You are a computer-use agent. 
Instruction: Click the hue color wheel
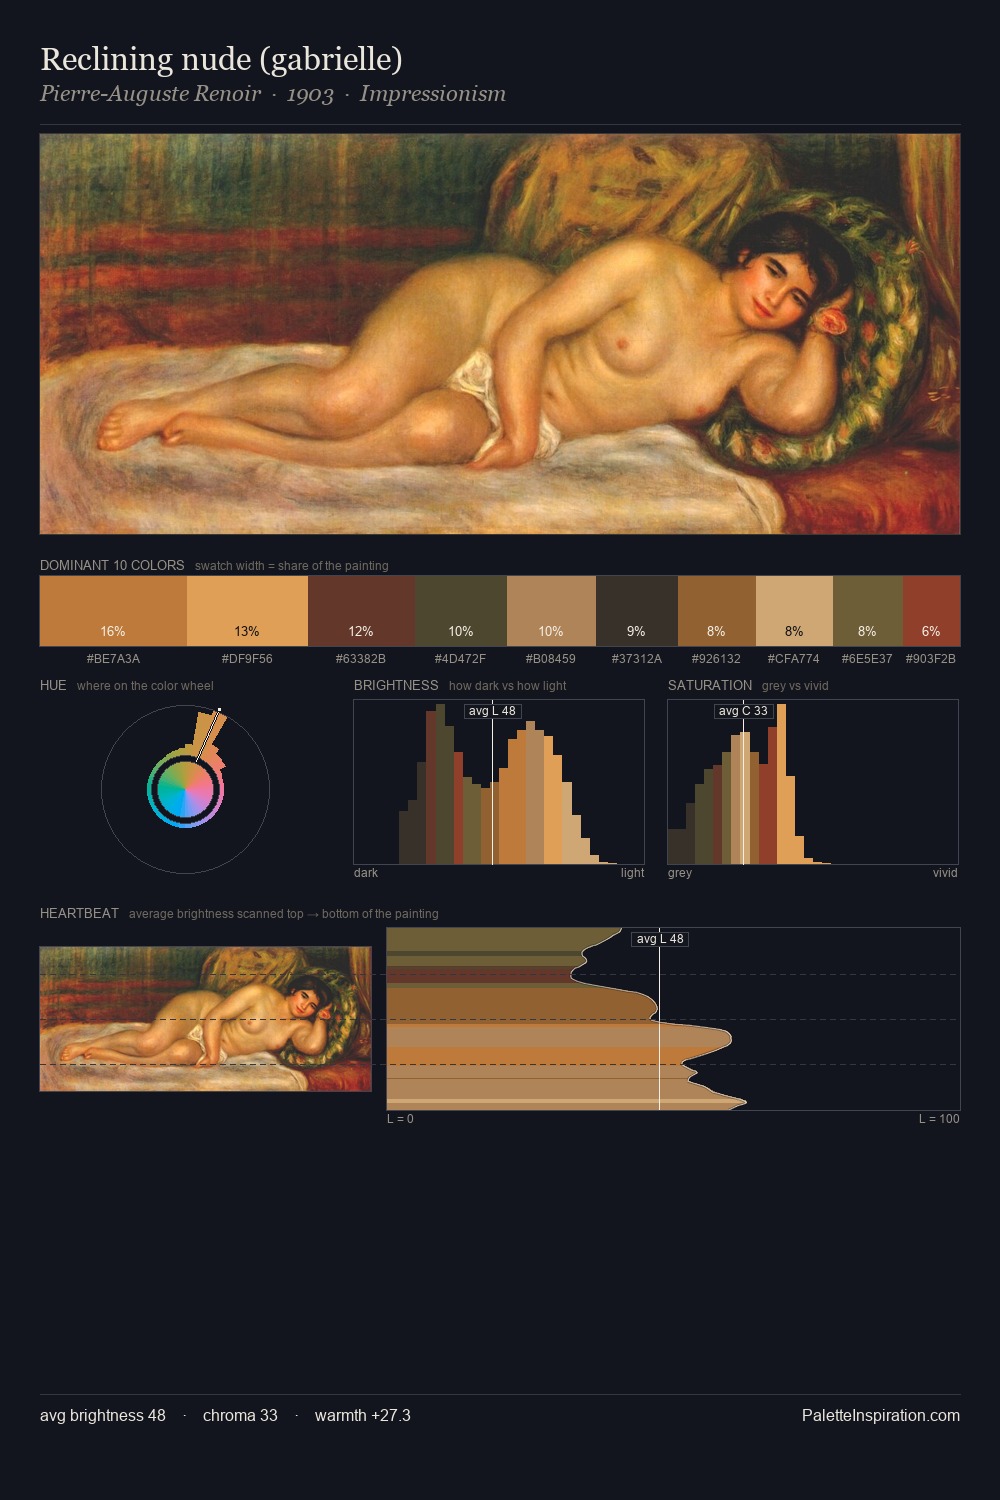tap(185, 790)
